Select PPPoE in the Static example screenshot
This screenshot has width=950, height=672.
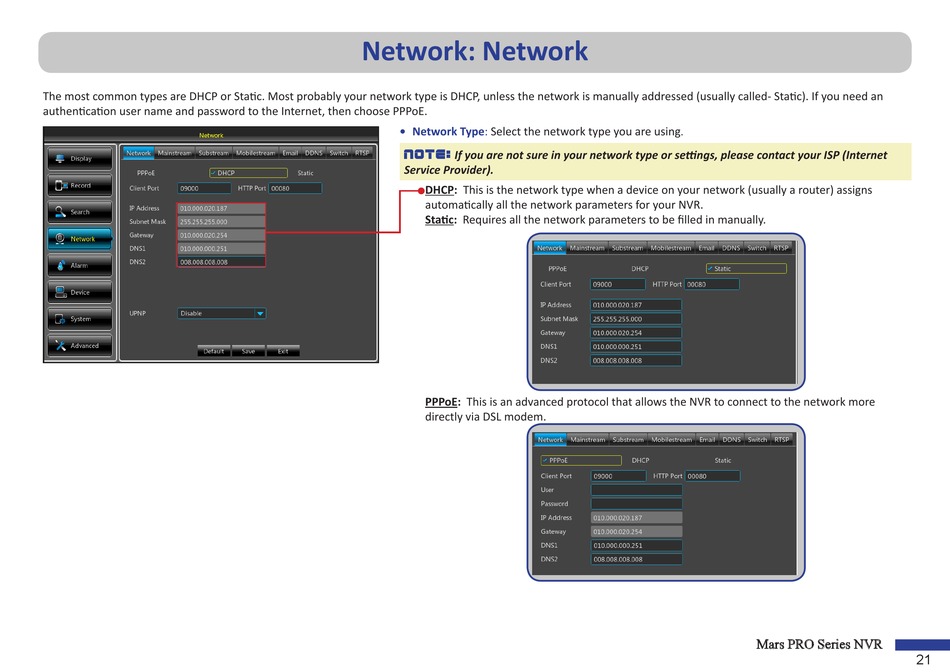[557, 268]
